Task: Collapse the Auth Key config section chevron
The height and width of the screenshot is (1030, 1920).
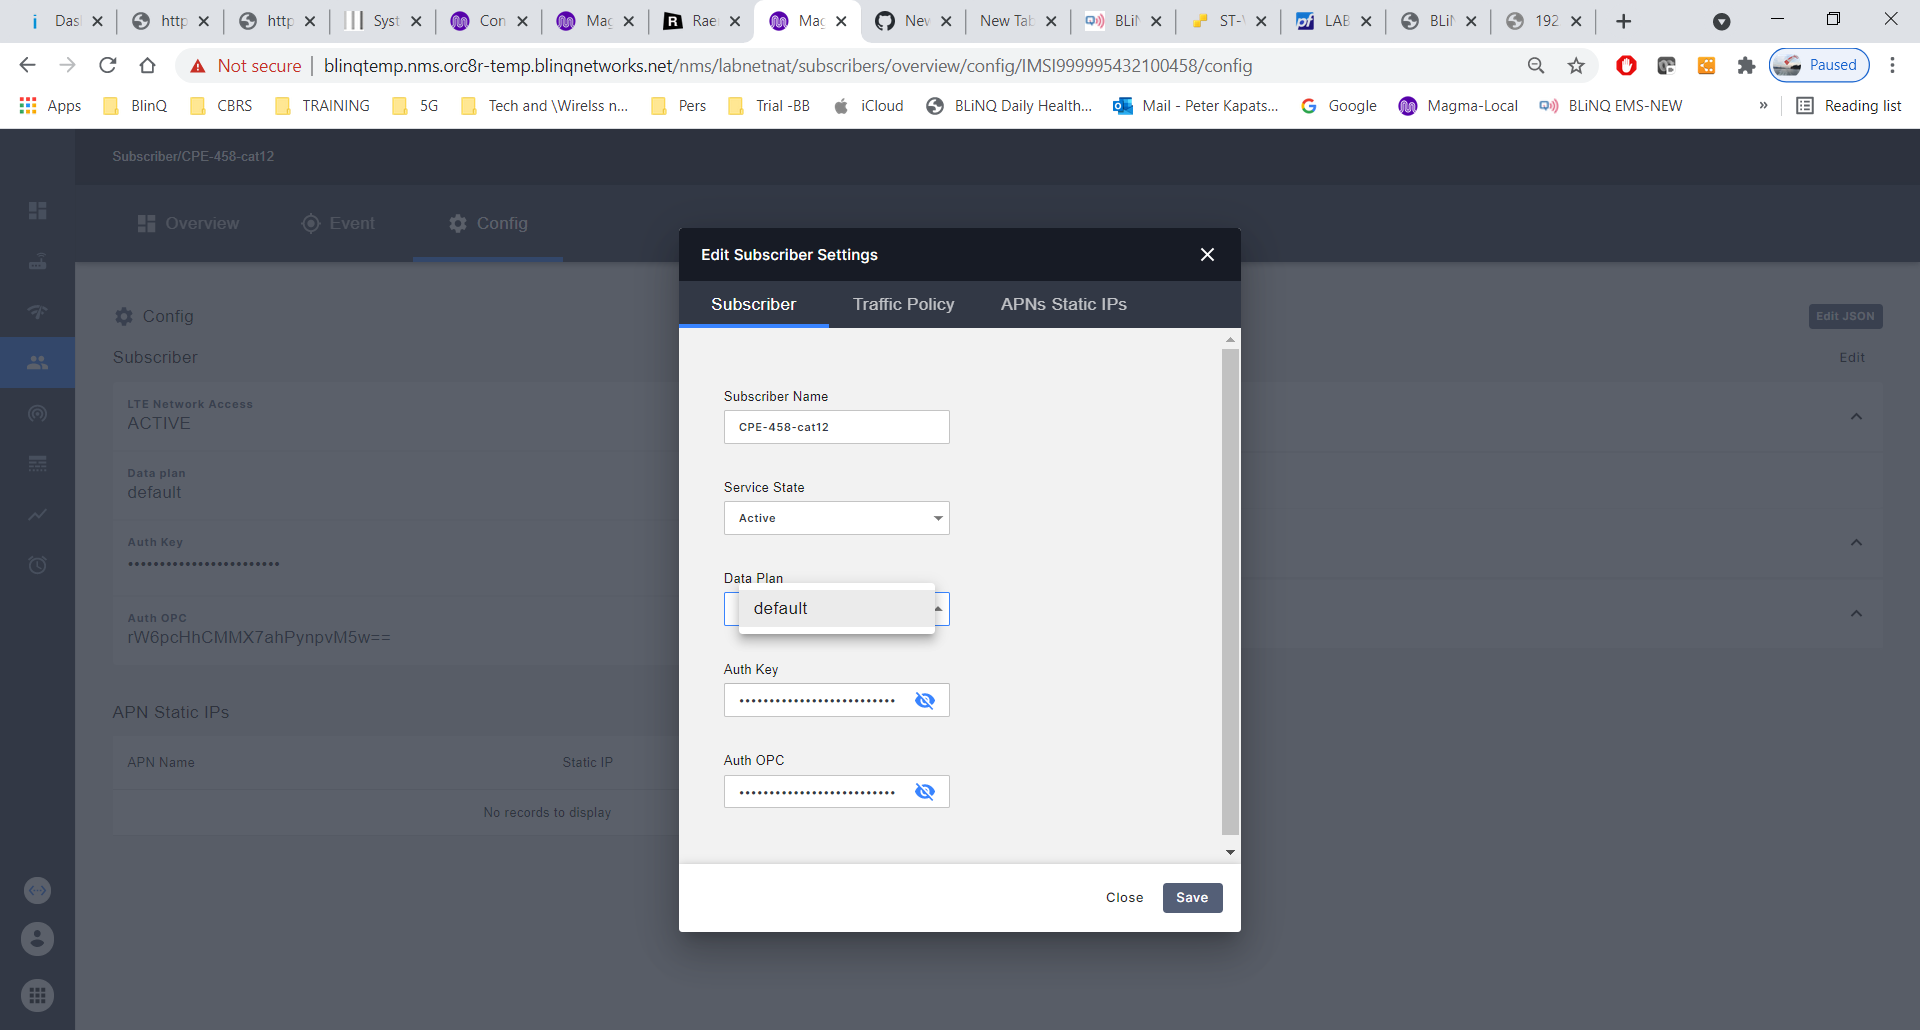Action: tap(1857, 542)
